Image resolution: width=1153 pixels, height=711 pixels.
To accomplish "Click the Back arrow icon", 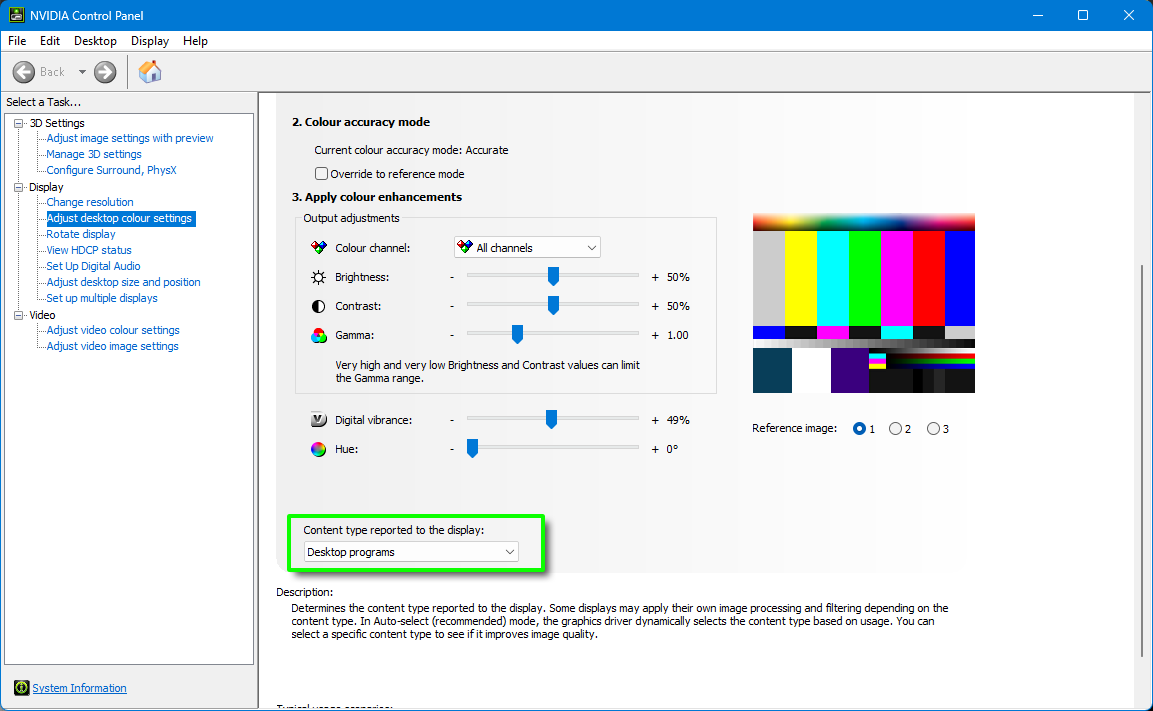I will (24, 72).
